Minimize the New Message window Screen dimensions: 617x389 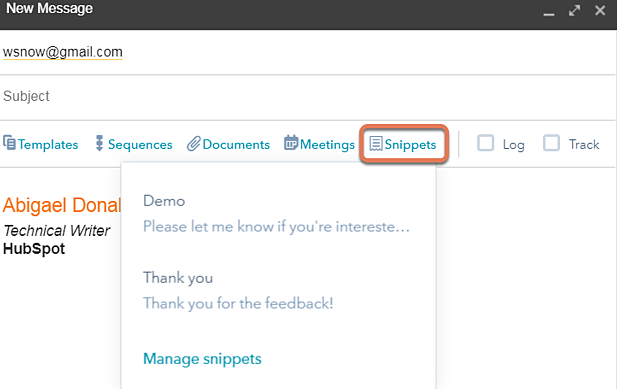click(x=549, y=15)
